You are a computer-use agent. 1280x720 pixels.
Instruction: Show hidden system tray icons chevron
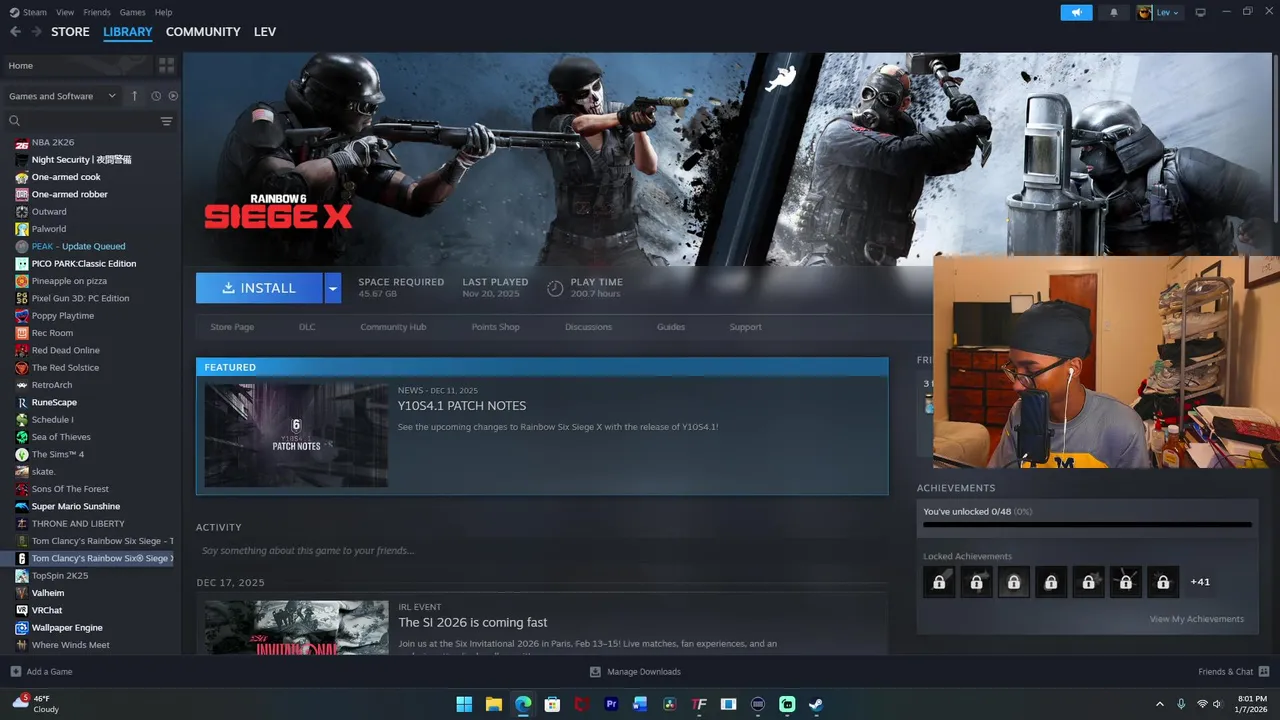1160,704
